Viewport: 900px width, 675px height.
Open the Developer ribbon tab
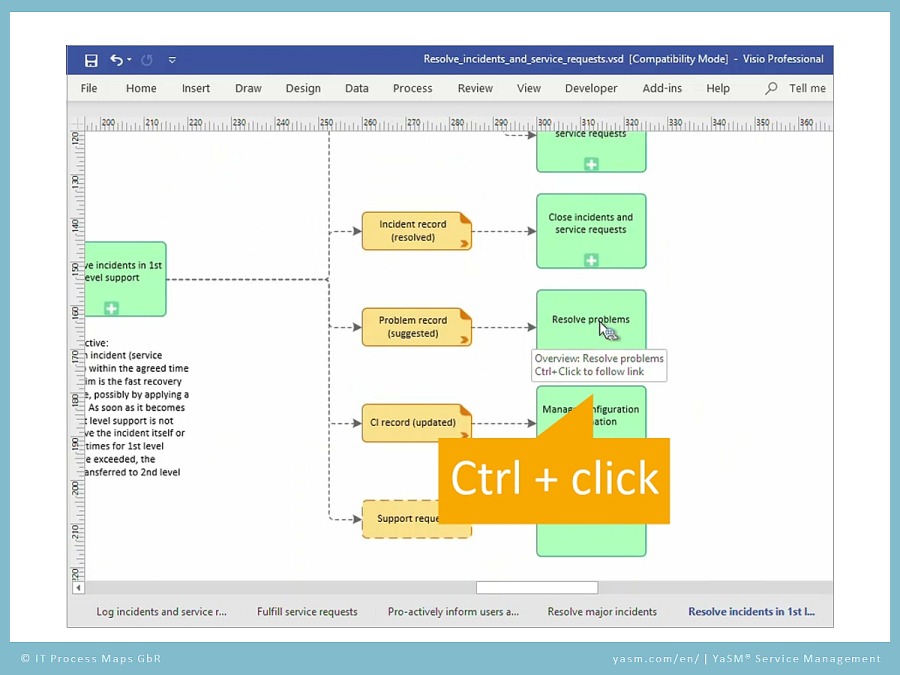[x=591, y=88]
